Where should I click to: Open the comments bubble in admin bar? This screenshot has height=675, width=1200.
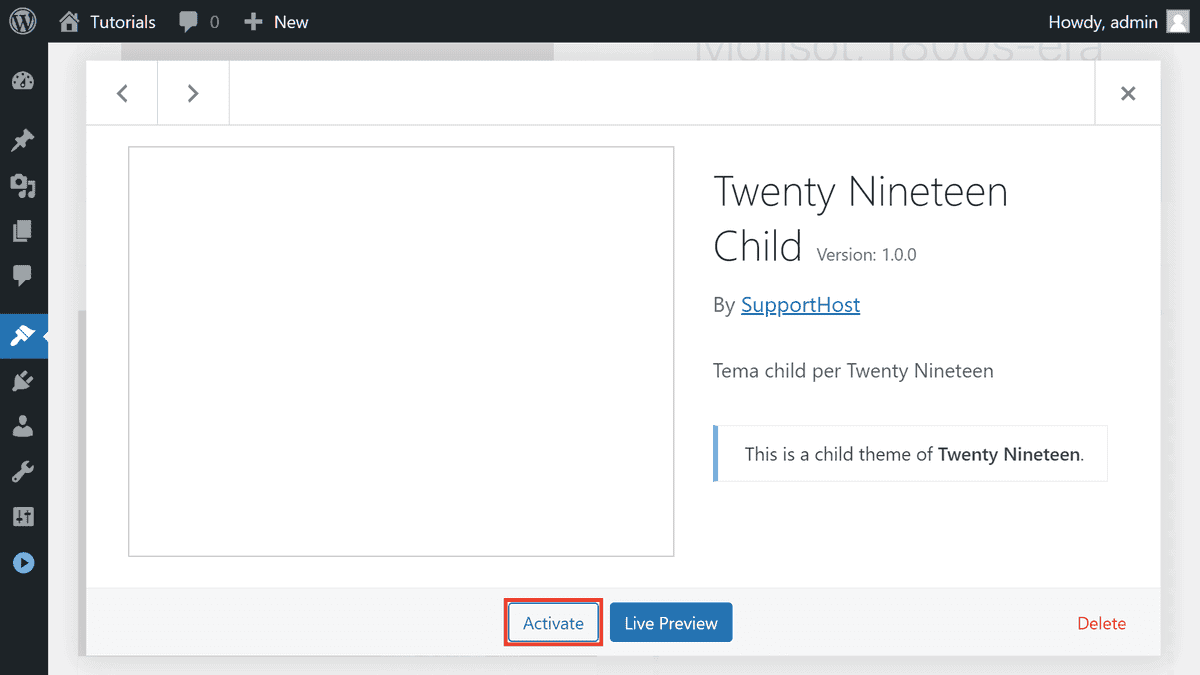[199, 21]
